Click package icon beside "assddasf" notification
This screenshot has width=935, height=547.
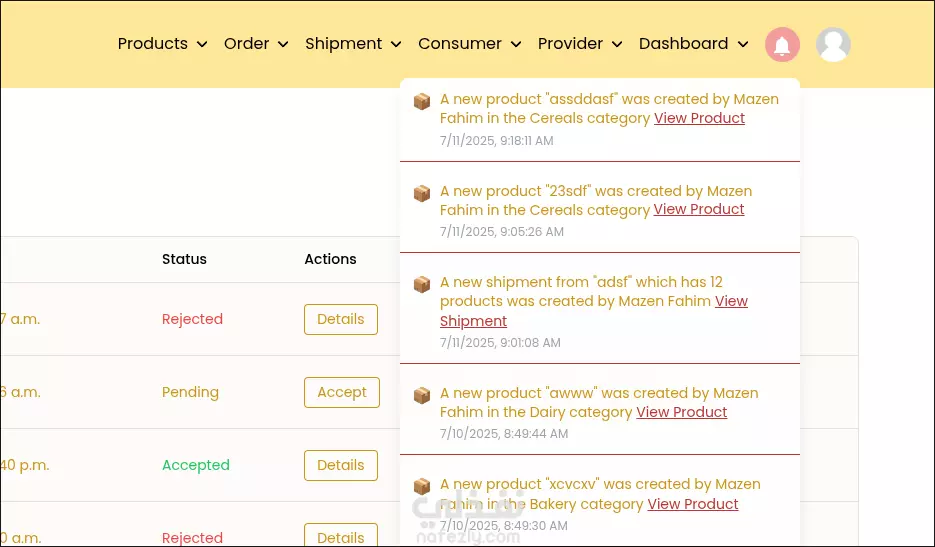422,101
